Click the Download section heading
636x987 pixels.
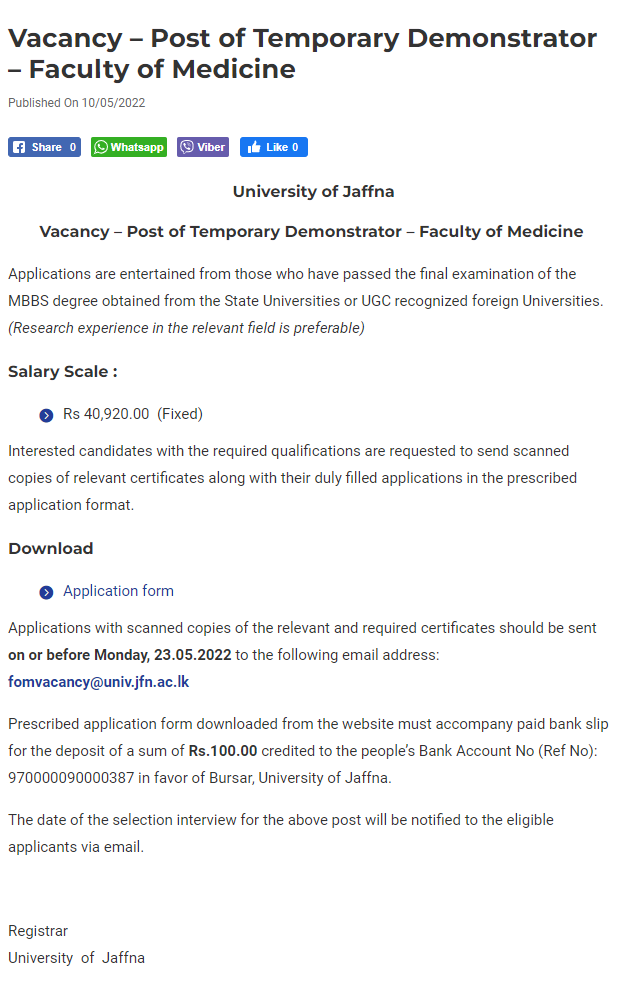coord(50,548)
